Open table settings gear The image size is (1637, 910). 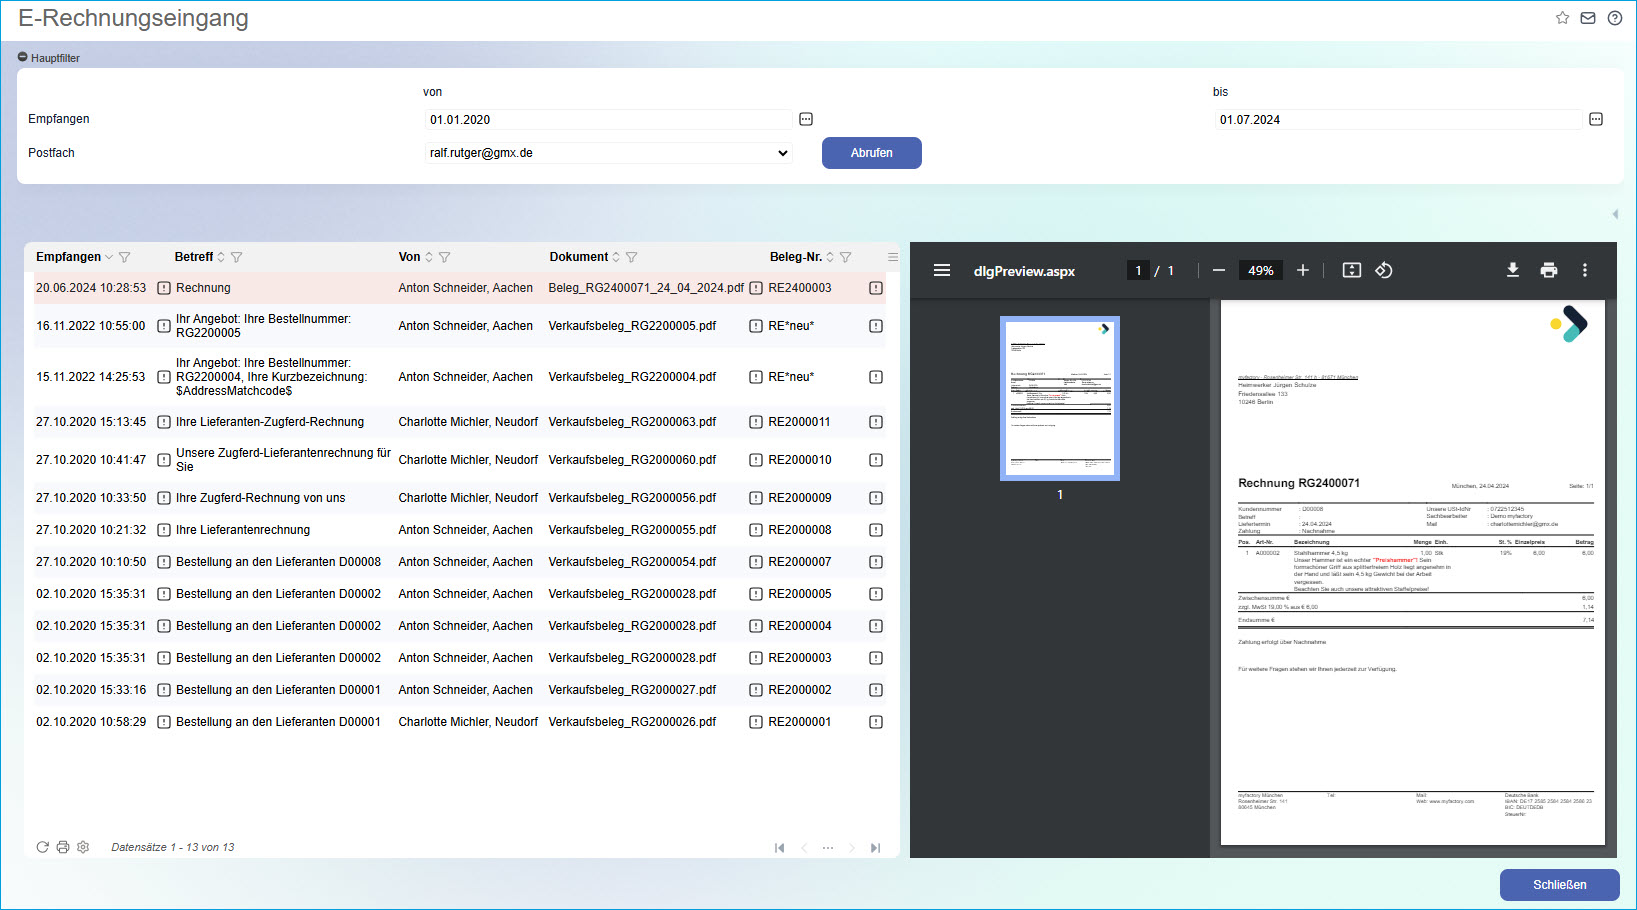point(83,847)
